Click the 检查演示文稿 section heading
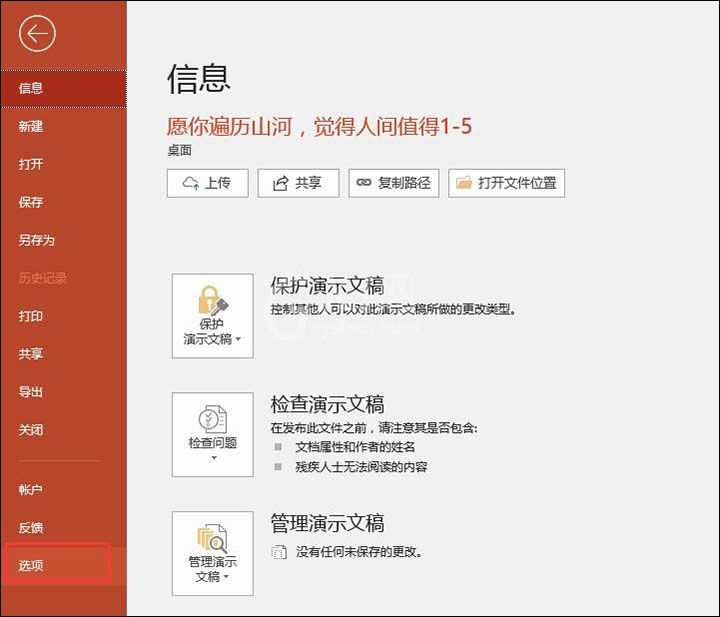The width and height of the screenshot is (720, 617). pyautogui.click(x=327, y=404)
